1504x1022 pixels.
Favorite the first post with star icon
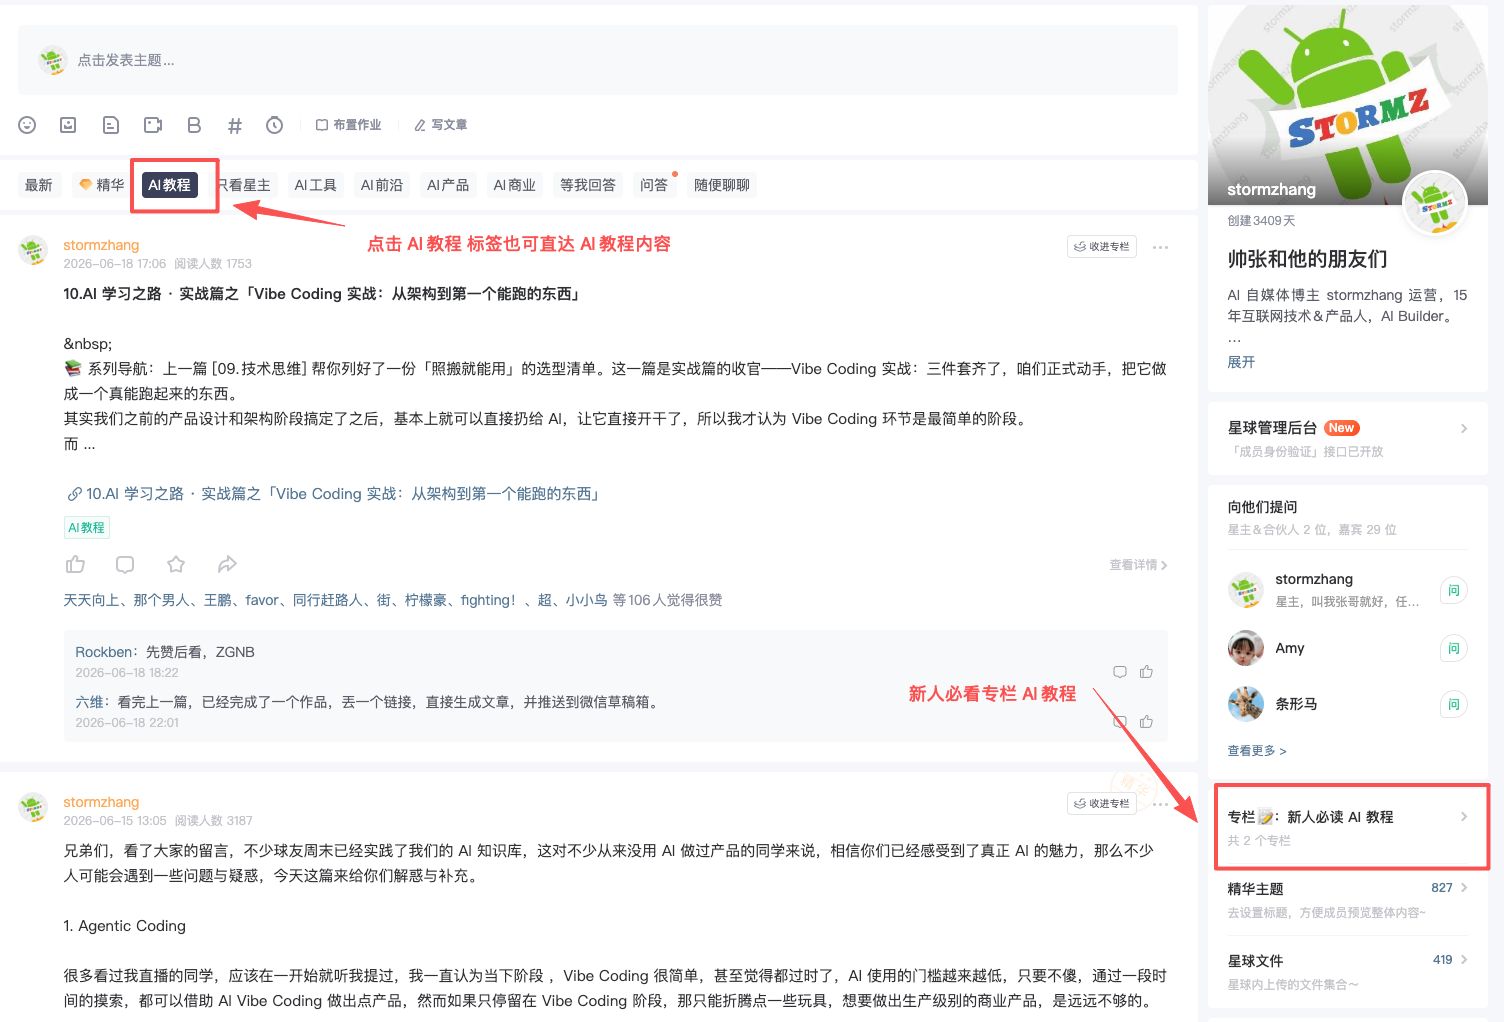point(176,565)
